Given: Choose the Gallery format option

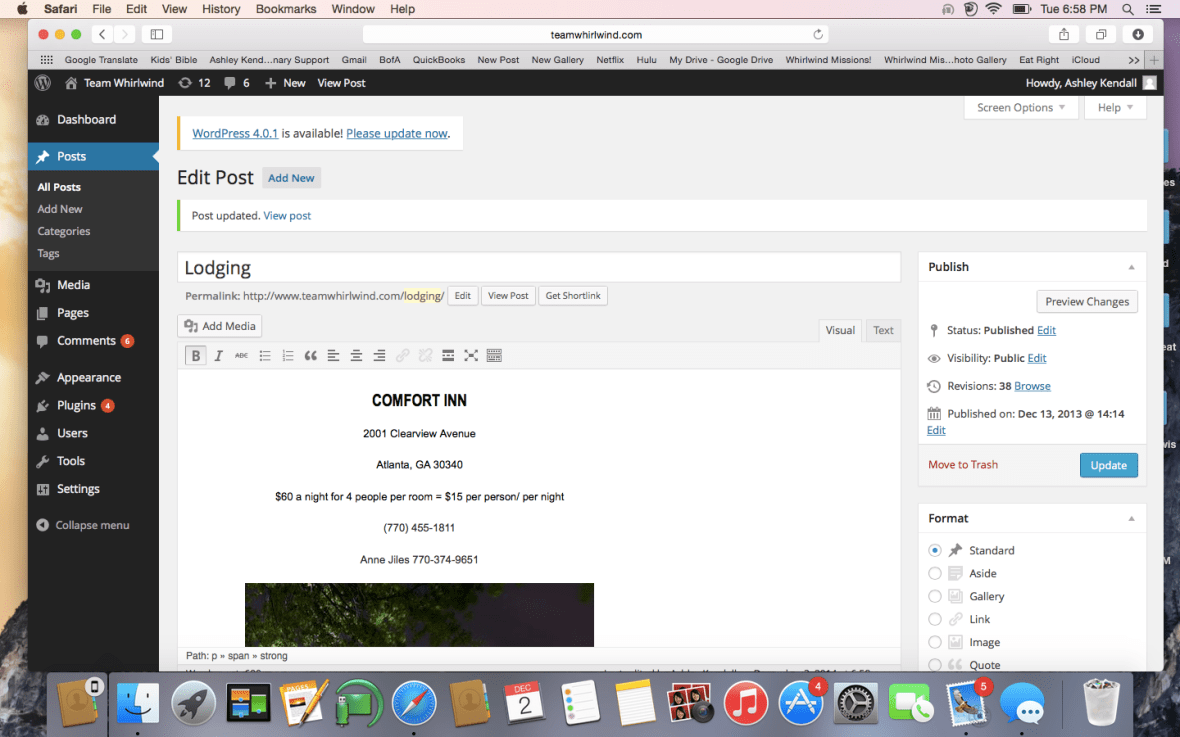Looking at the screenshot, I should 934,595.
